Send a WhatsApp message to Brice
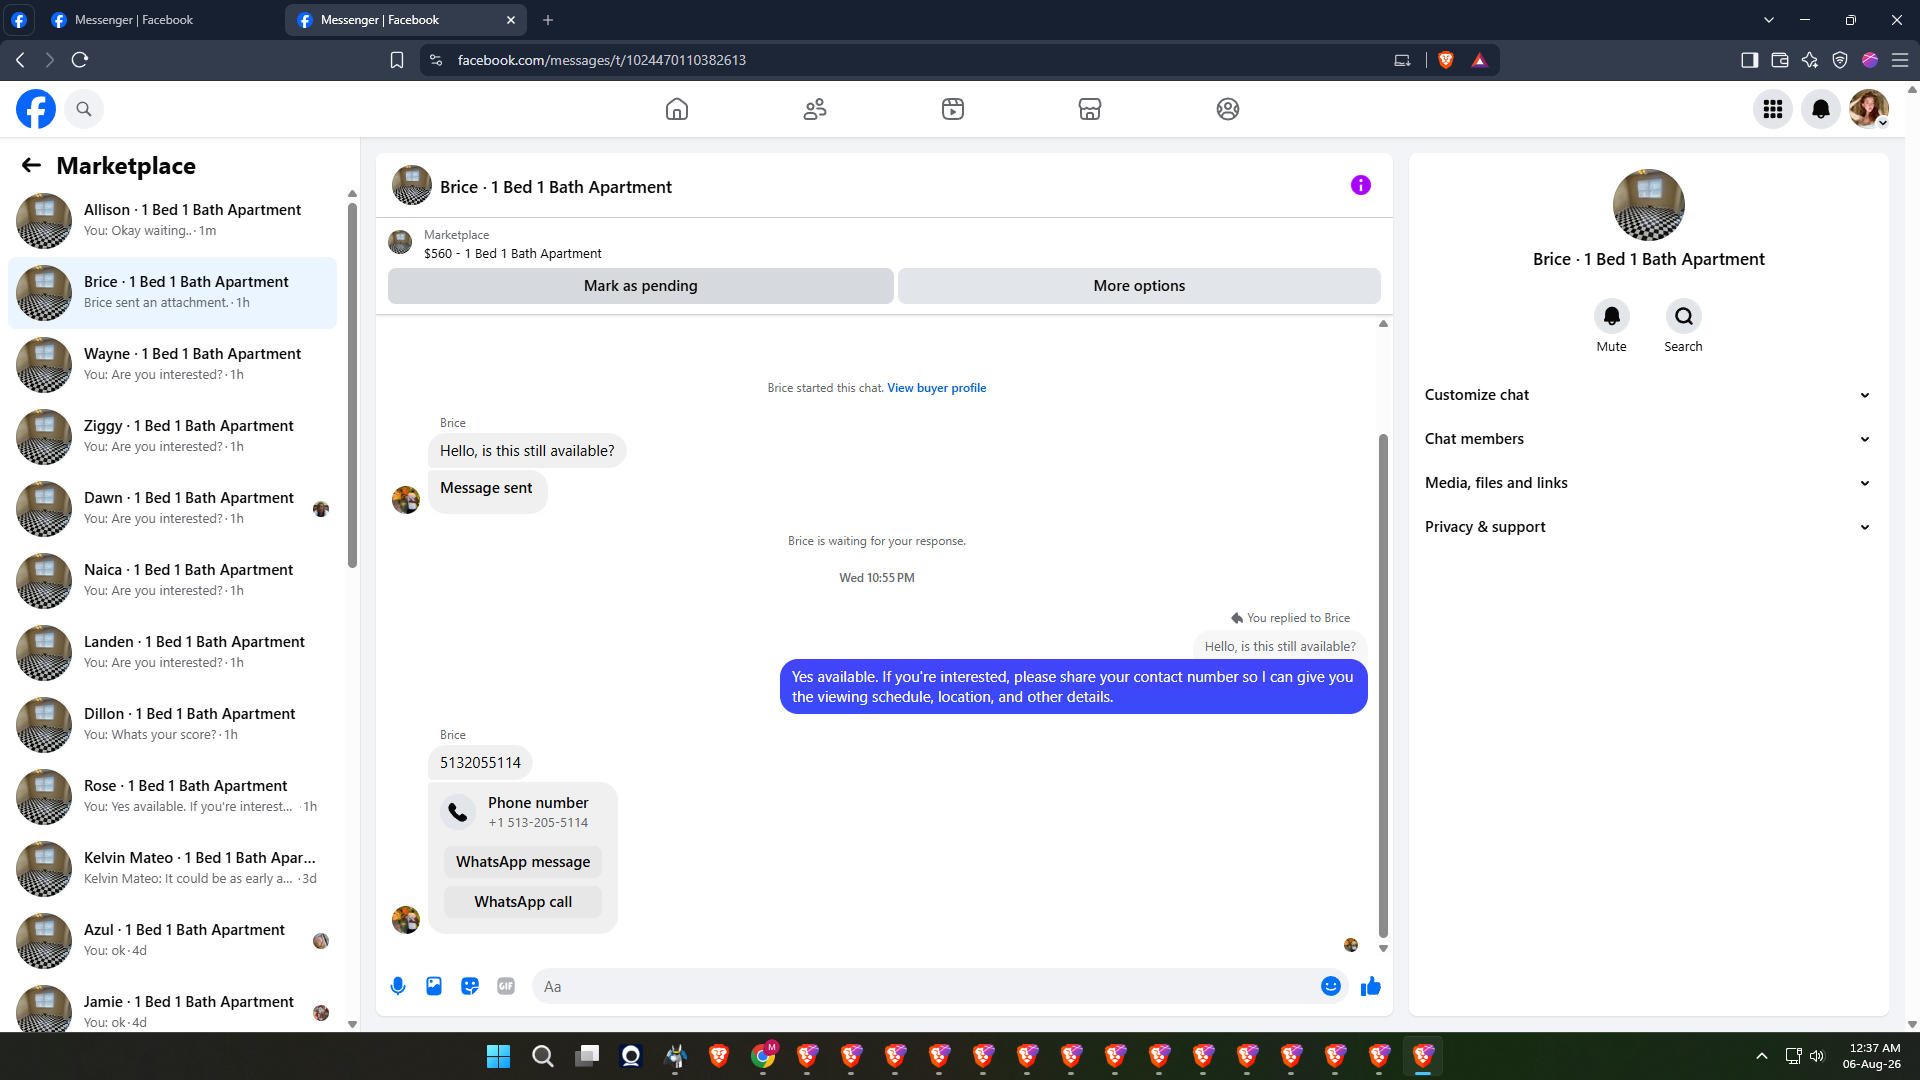The image size is (1920, 1080). (523, 862)
